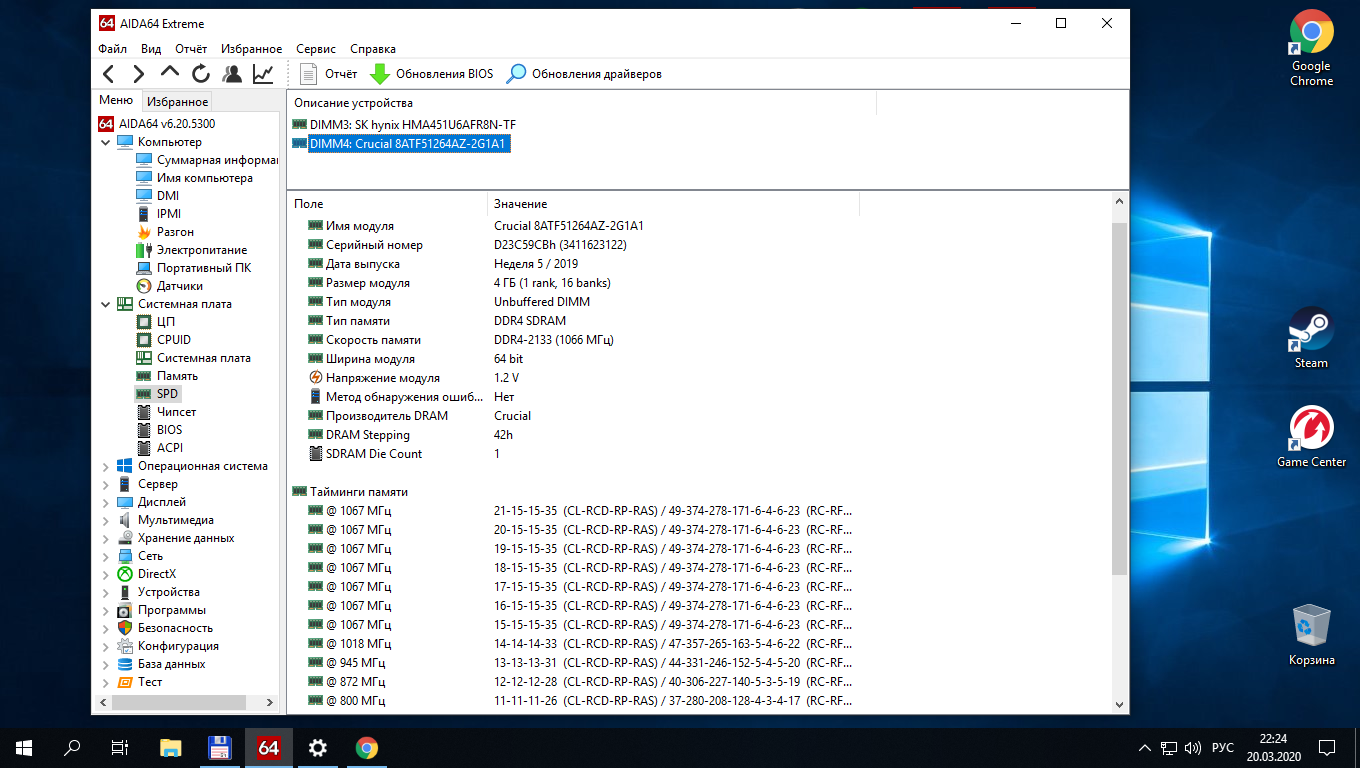
Task: Click the details pane vertical scrollbar
Action: (x=1119, y=399)
